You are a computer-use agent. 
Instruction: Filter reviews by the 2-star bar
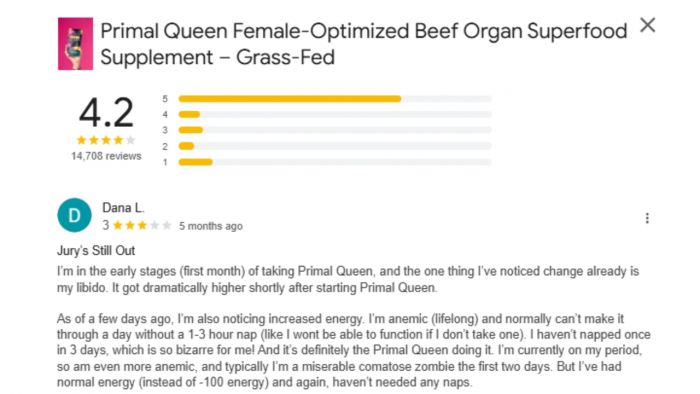click(335, 146)
